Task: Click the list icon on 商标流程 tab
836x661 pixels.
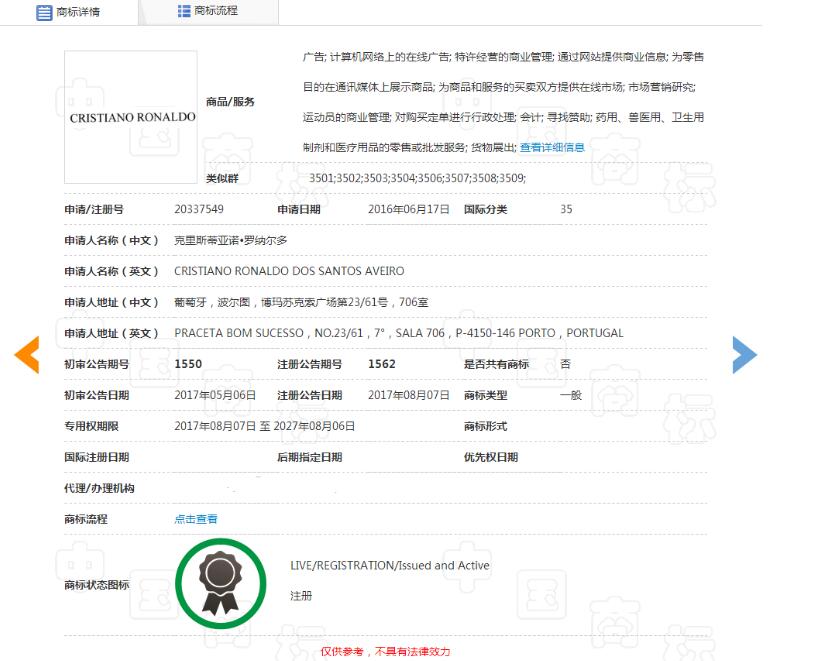Action: 184,11
